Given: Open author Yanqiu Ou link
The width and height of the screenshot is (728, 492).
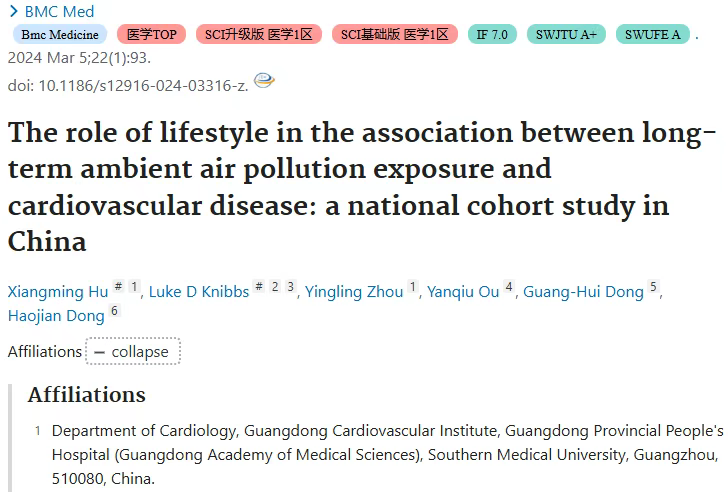Looking at the screenshot, I should (x=463, y=291).
